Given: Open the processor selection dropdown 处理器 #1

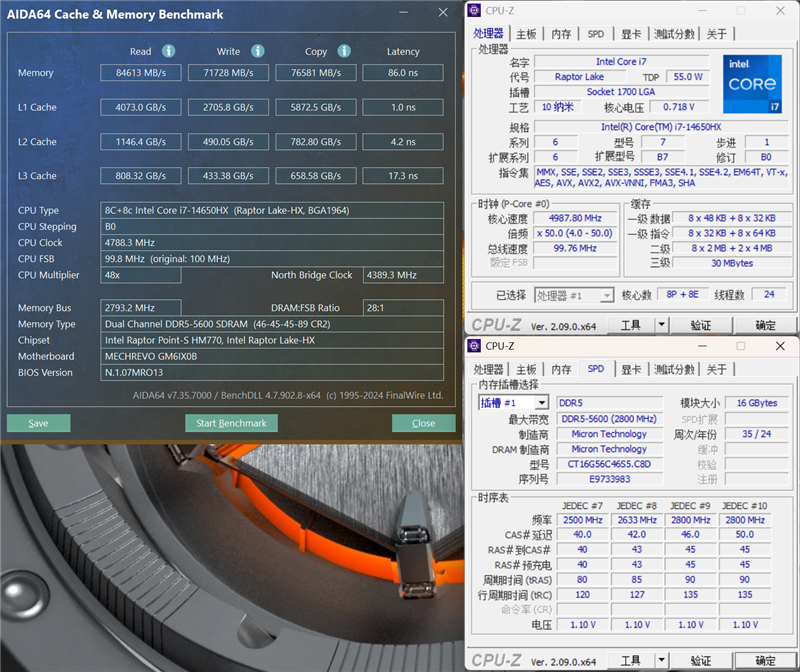Looking at the screenshot, I should [x=574, y=295].
